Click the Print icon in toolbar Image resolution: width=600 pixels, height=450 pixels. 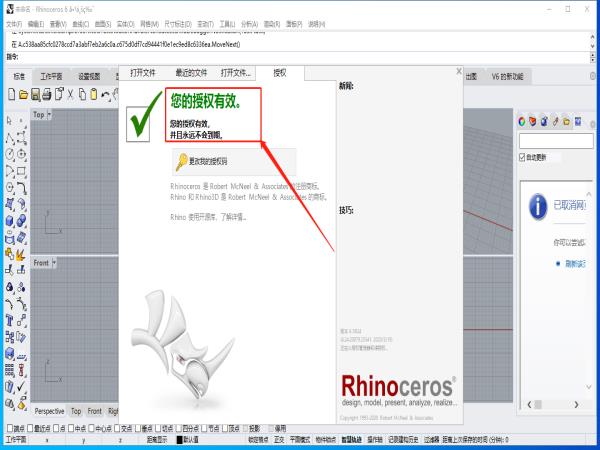pos(47,95)
